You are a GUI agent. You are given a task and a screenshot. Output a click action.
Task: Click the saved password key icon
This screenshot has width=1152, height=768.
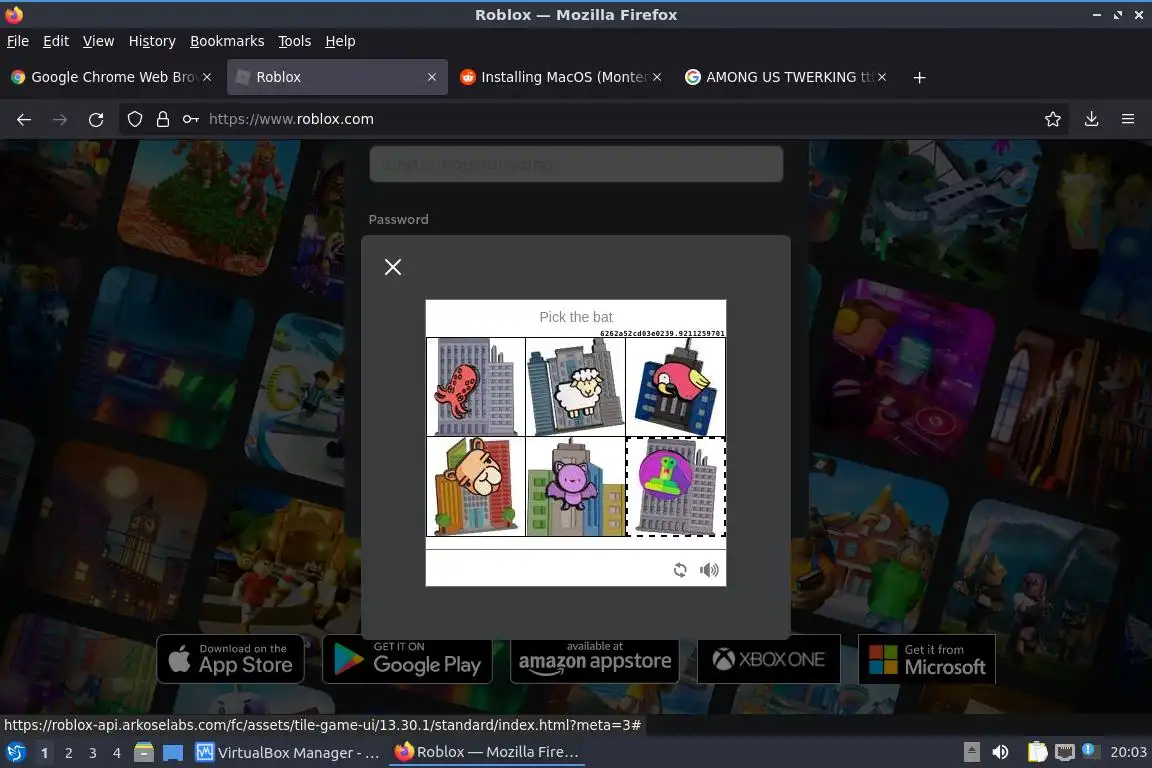click(x=191, y=119)
